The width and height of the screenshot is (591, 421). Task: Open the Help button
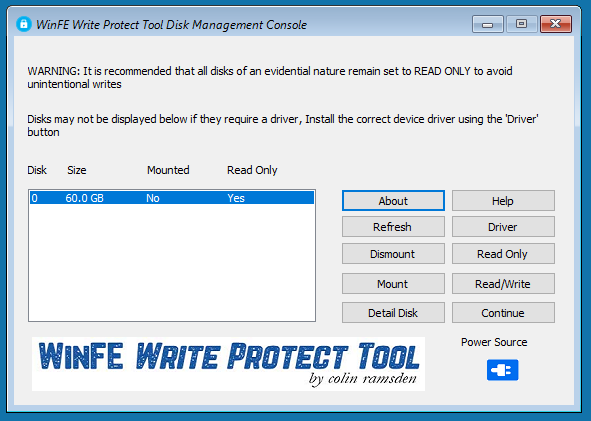503,201
